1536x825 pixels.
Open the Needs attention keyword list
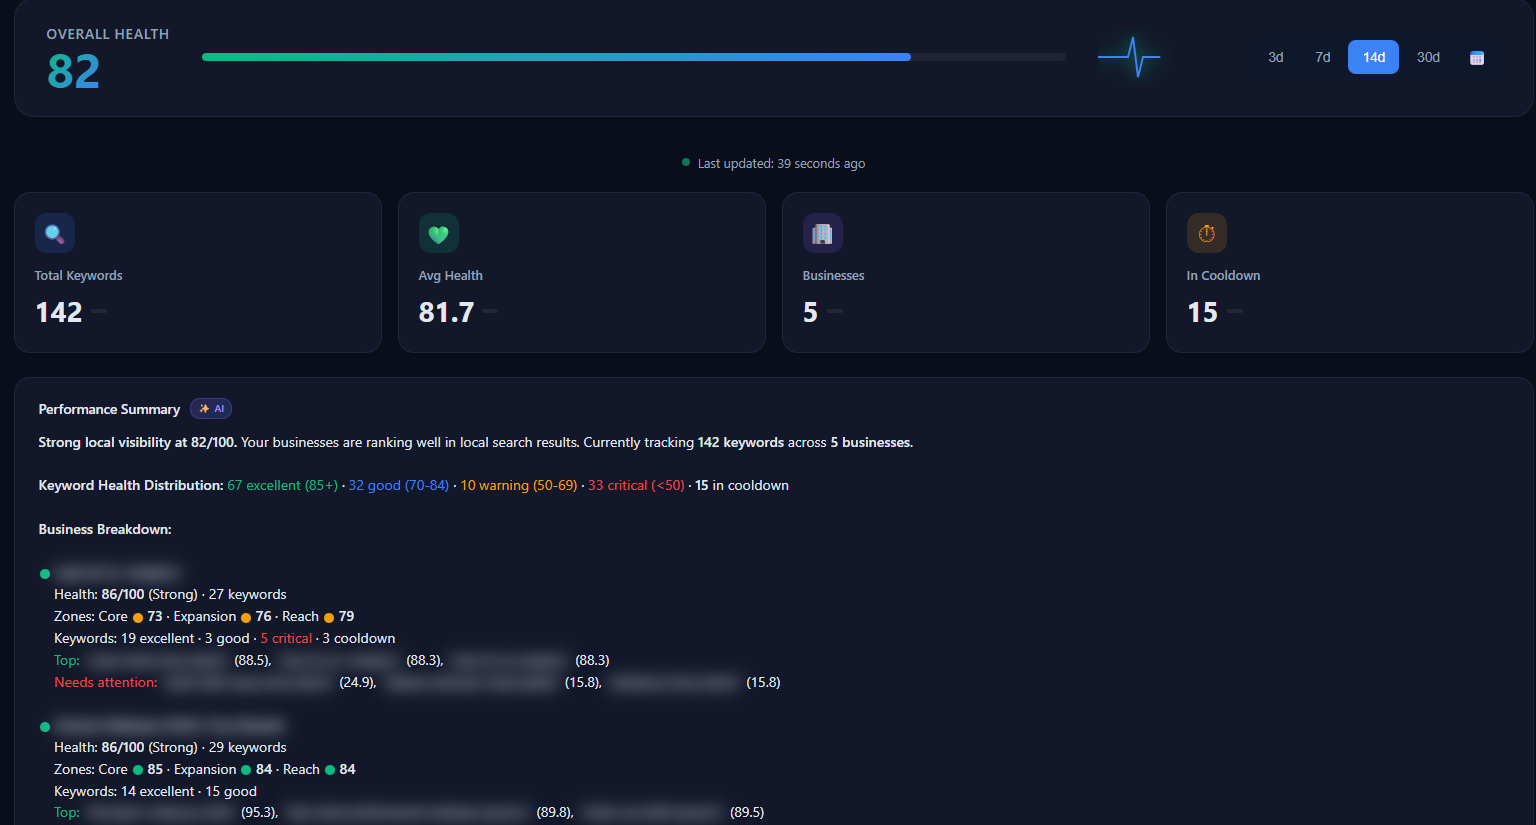[105, 681]
